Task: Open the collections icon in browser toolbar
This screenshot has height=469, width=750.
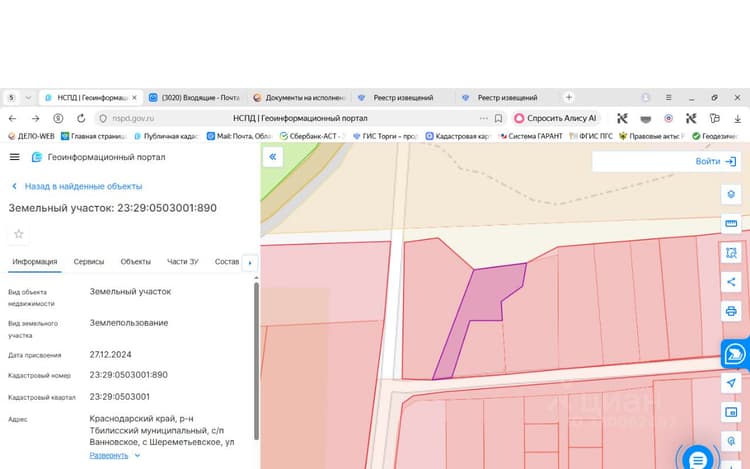Action: (x=715, y=118)
